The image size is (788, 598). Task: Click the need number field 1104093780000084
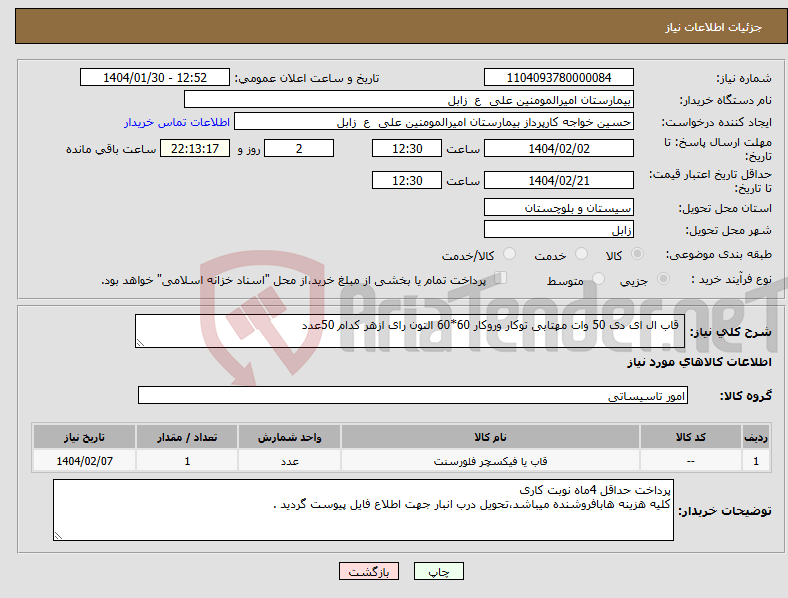coord(558,77)
